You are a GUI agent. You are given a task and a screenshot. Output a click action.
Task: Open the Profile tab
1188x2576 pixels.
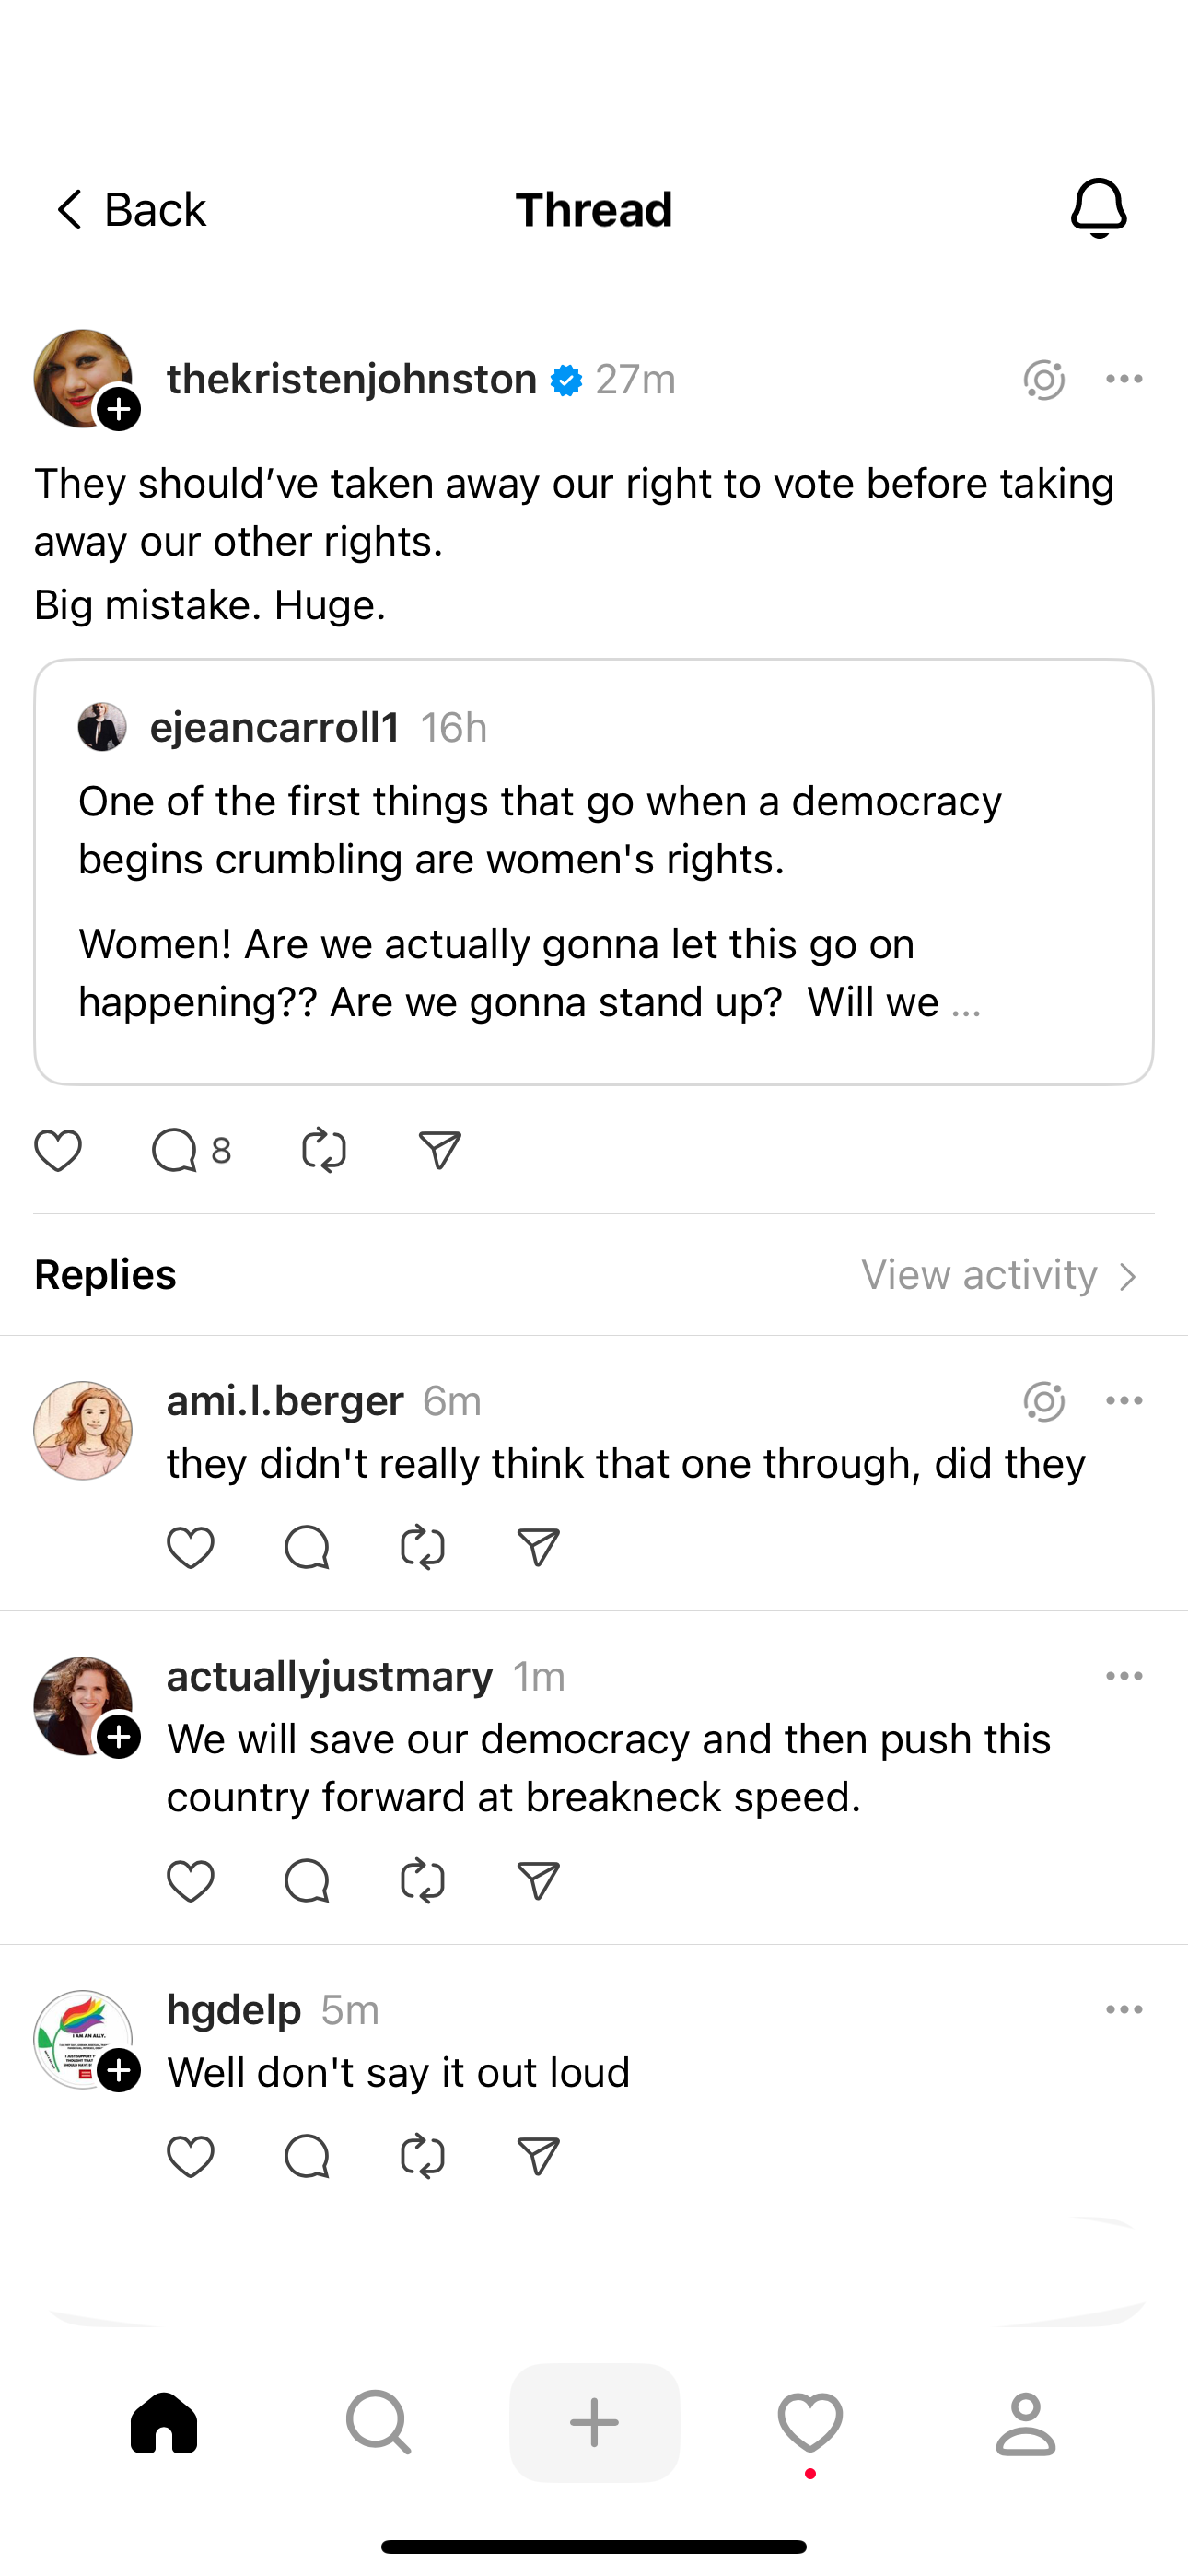point(1025,2422)
